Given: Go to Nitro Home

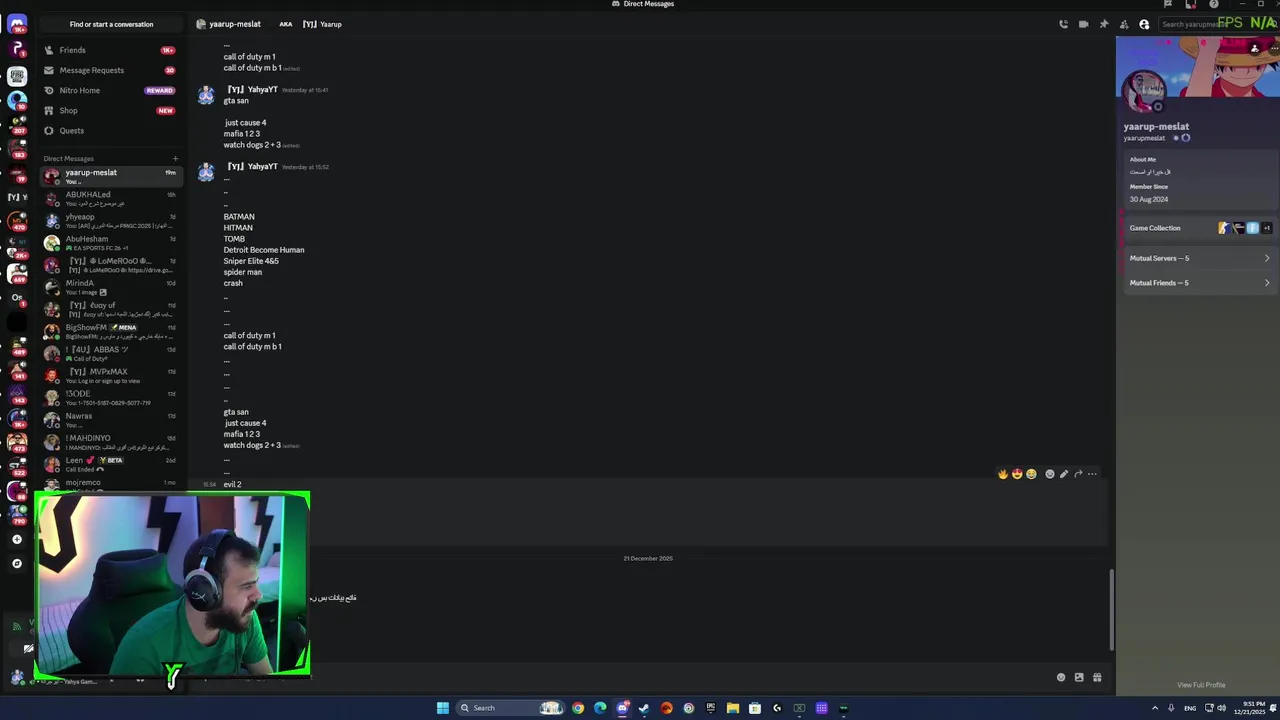Looking at the screenshot, I should point(110,90).
